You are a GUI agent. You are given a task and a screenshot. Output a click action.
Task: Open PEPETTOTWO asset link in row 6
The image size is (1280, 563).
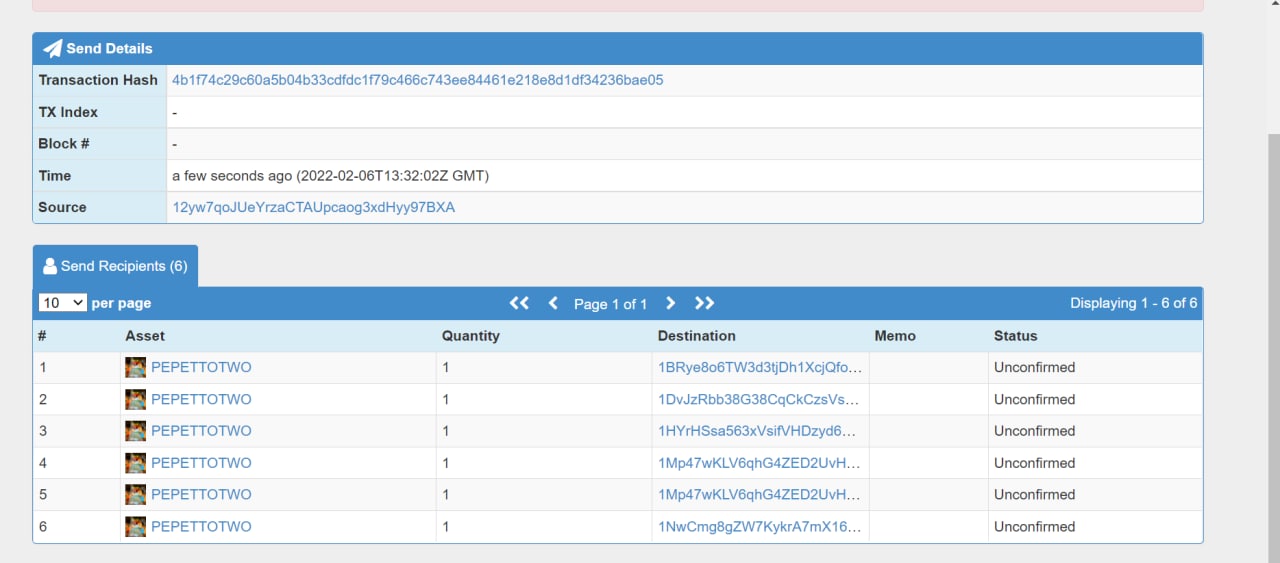(x=201, y=526)
